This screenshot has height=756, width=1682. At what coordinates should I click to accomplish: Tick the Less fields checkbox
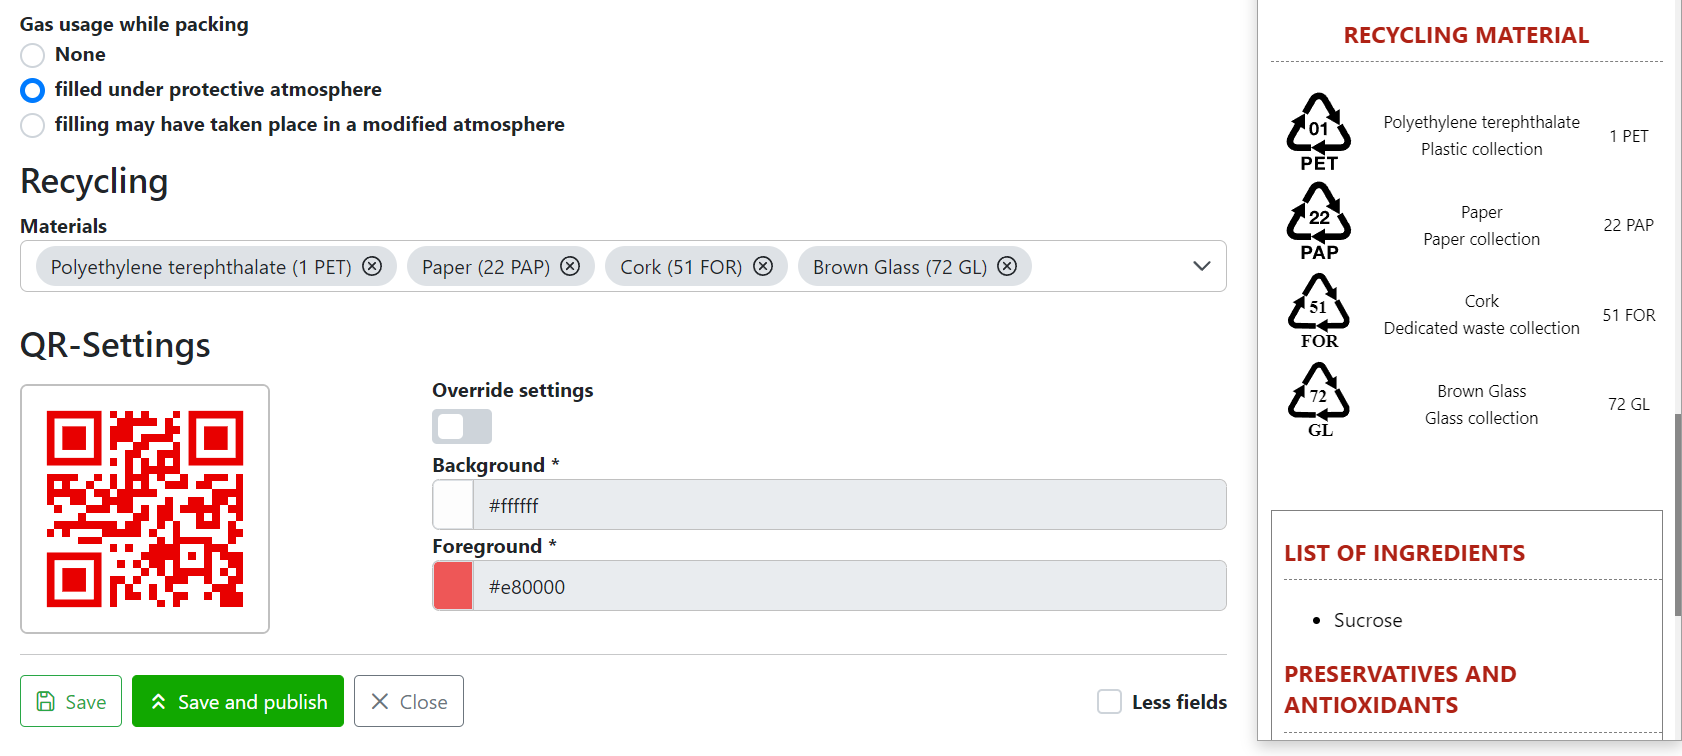point(1109,702)
